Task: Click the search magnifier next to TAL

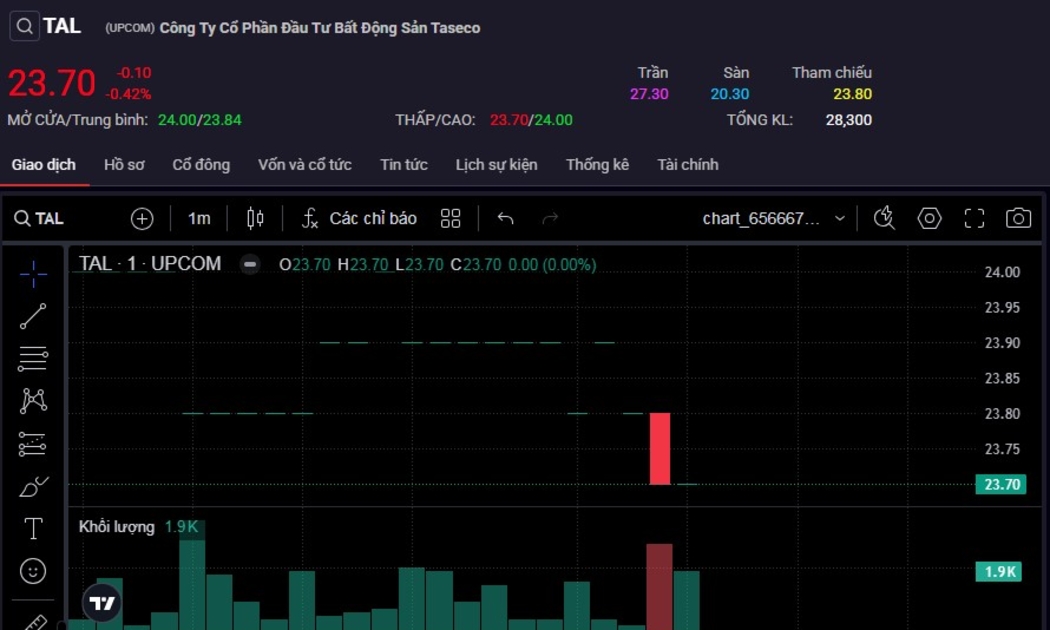Action: tap(25, 26)
